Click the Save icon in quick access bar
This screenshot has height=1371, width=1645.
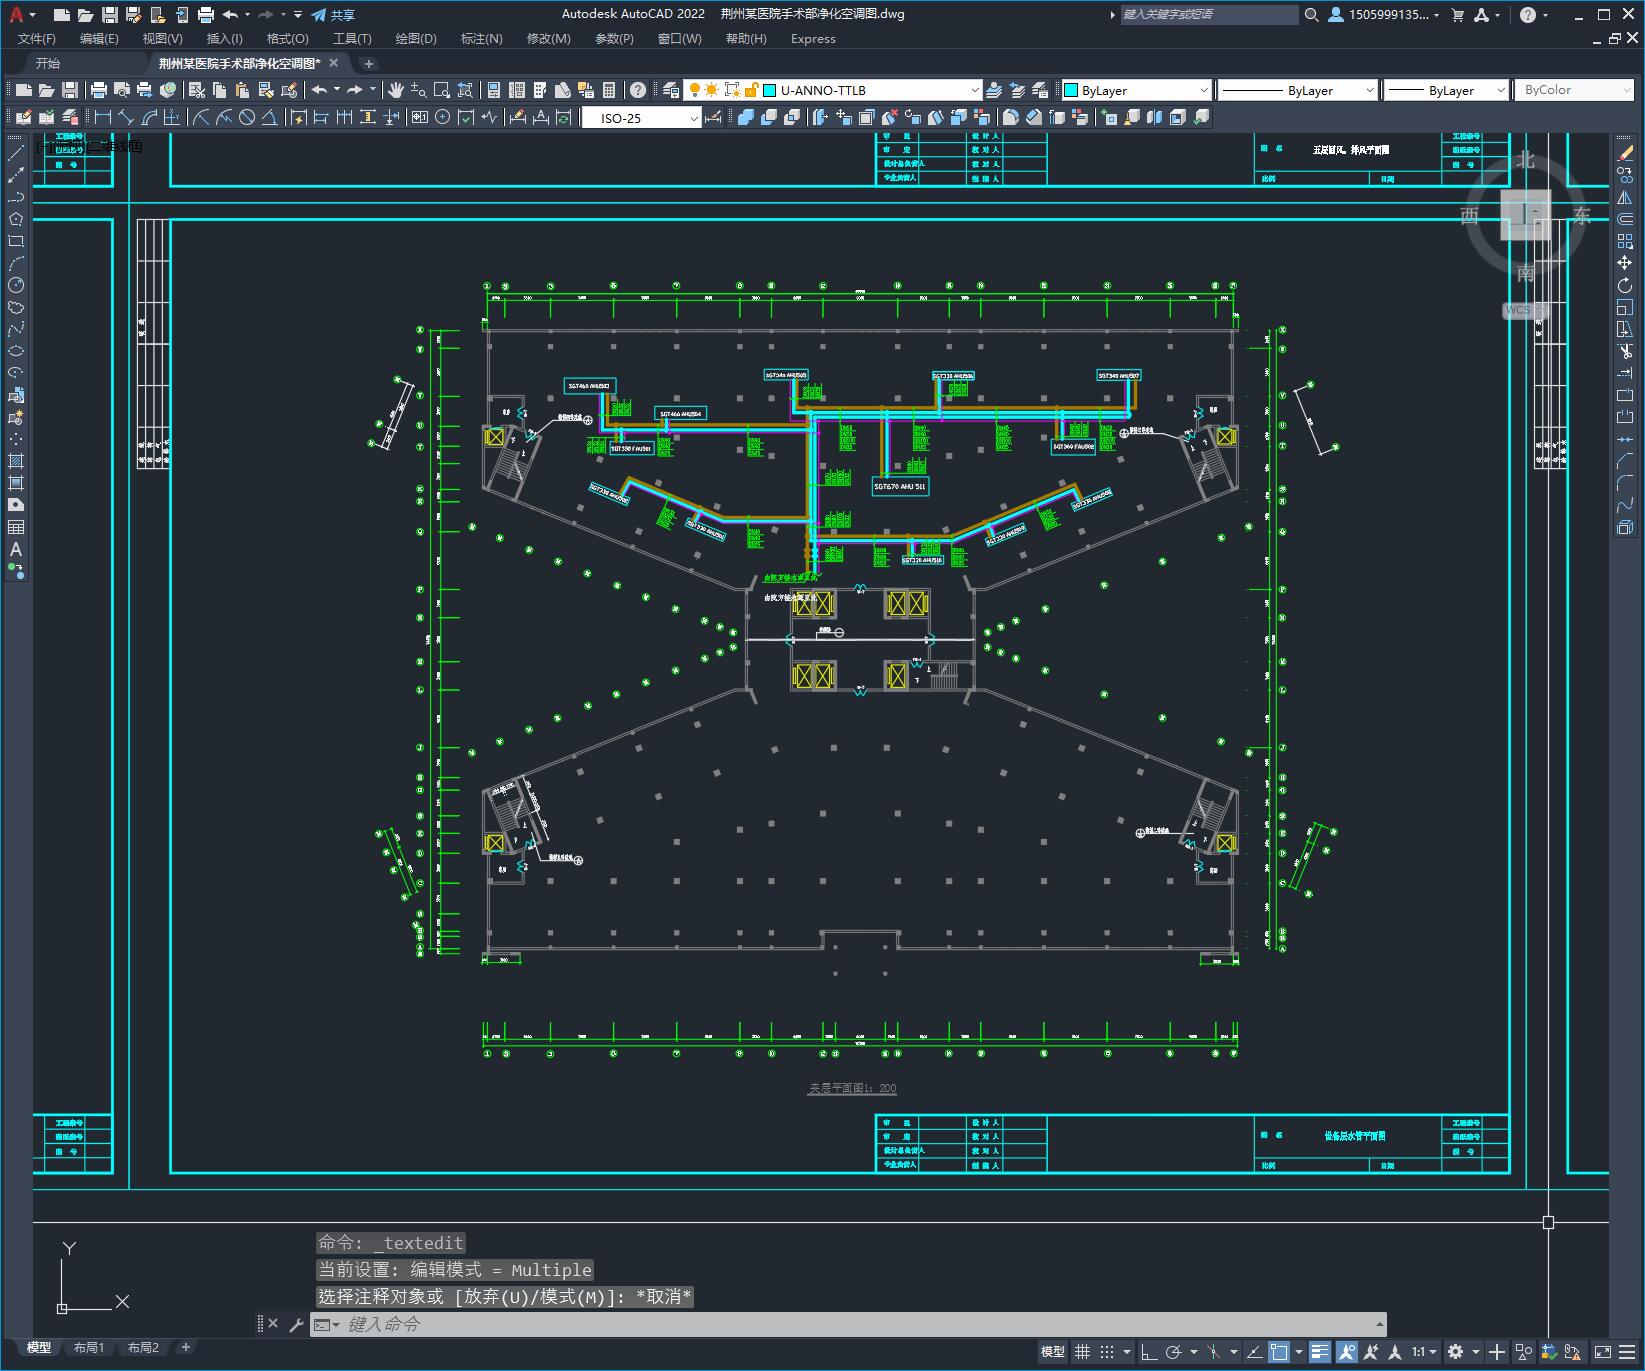click(x=110, y=15)
